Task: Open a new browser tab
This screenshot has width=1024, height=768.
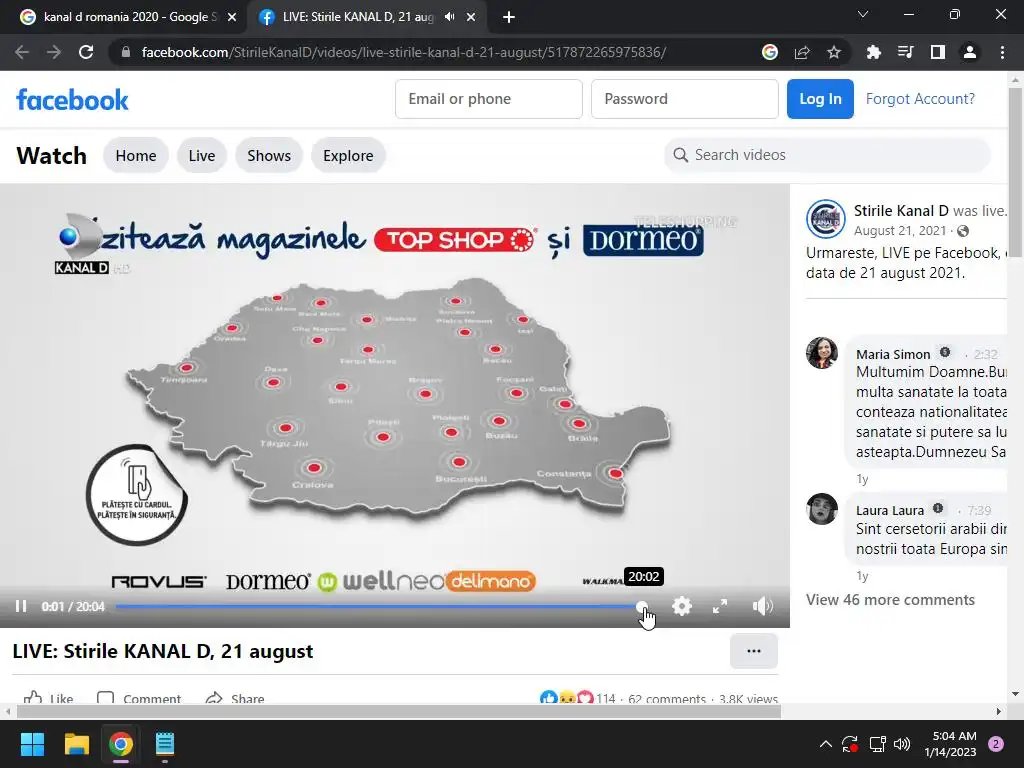Action: tap(509, 17)
